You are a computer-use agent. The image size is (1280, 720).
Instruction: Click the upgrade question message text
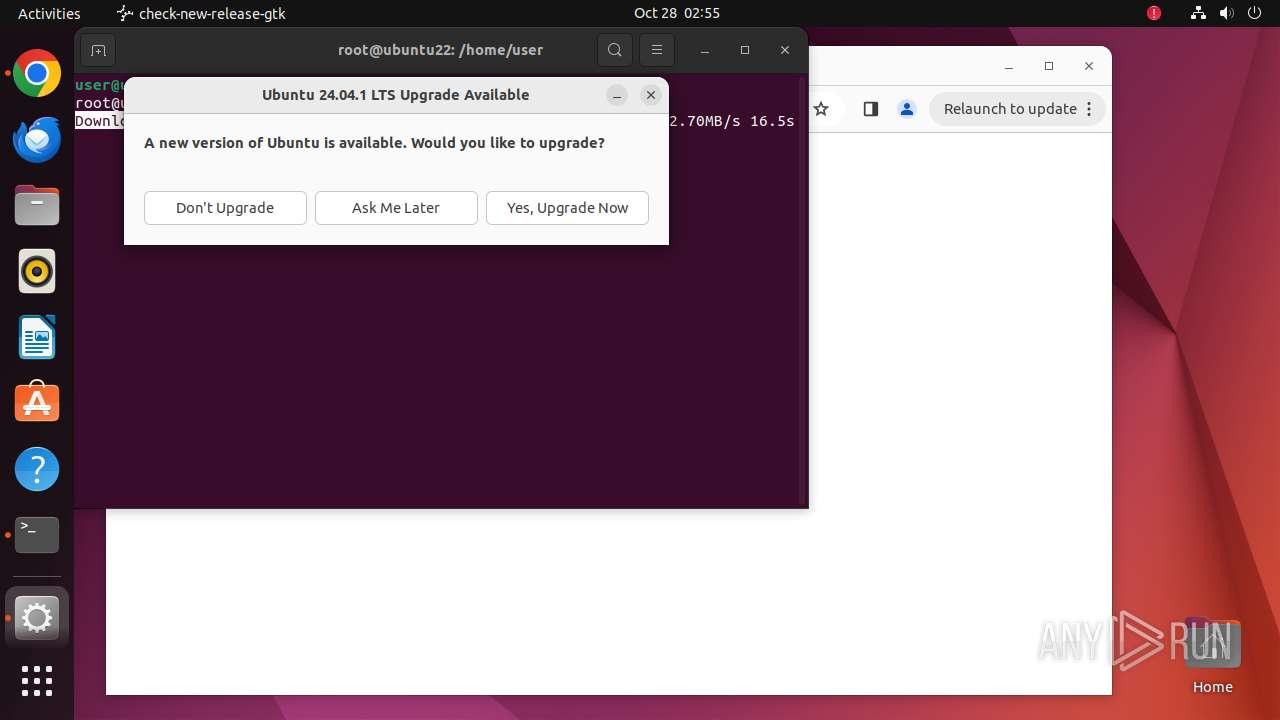(x=375, y=143)
